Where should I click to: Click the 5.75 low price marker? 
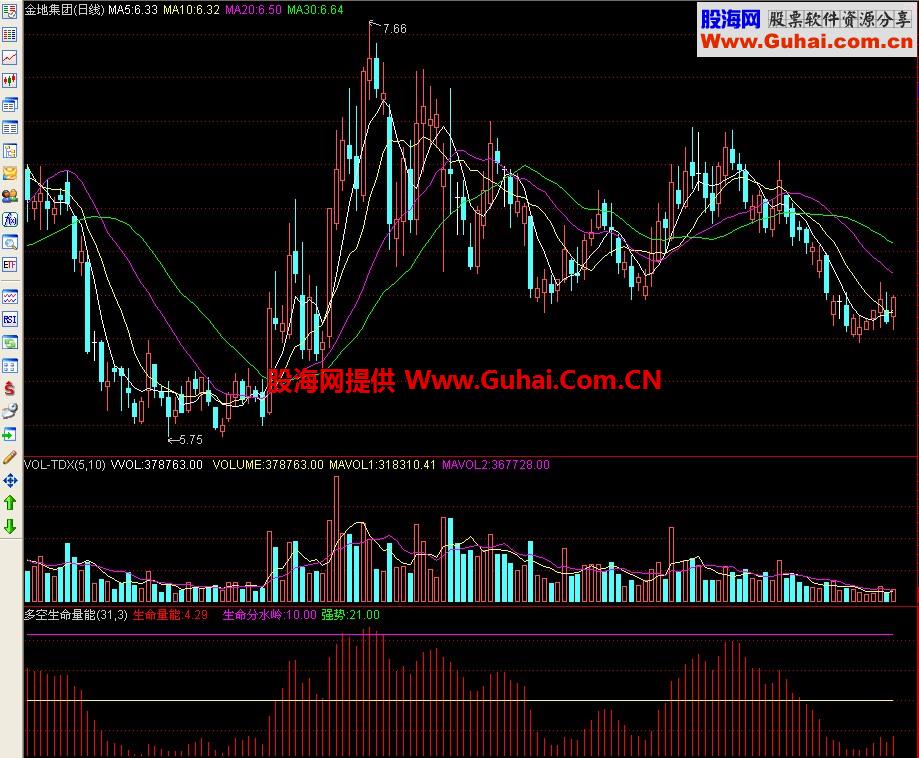(x=190, y=440)
